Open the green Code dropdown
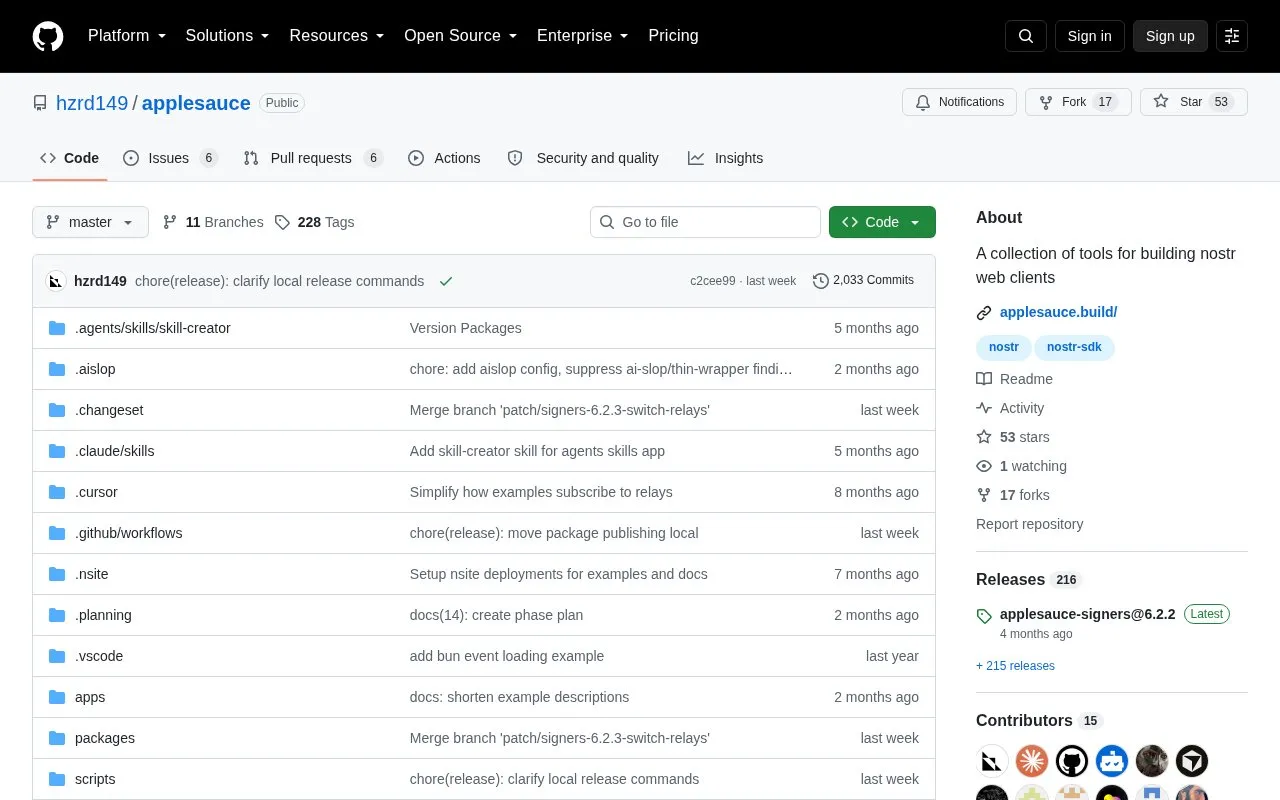Viewport: 1280px width, 800px height. [x=882, y=222]
